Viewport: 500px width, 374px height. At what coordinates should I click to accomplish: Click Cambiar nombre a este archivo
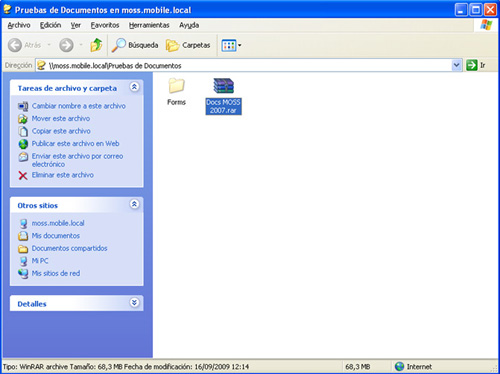pos(79,106)
